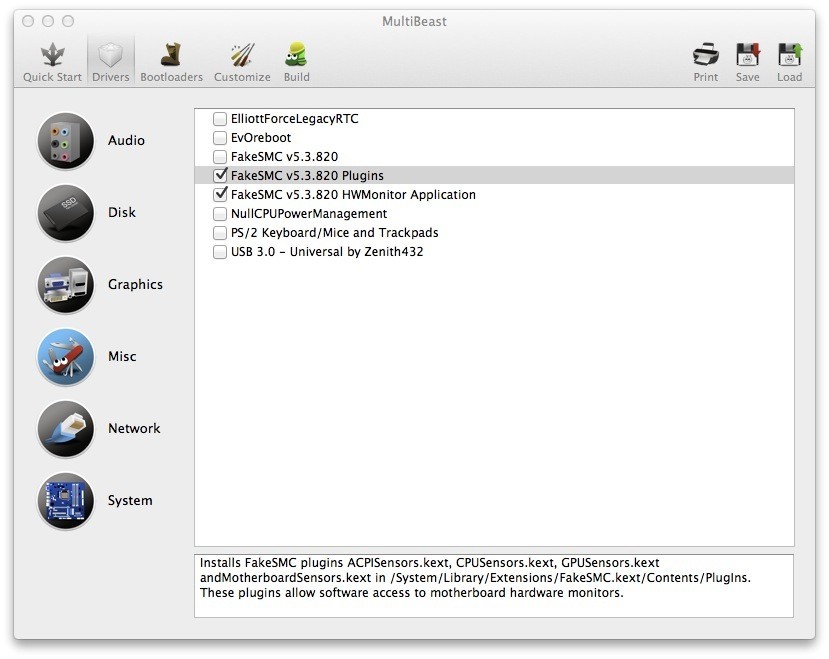Click the Network label in sidebar
This screenshot has height=659, width=829.
click(134, 428)
